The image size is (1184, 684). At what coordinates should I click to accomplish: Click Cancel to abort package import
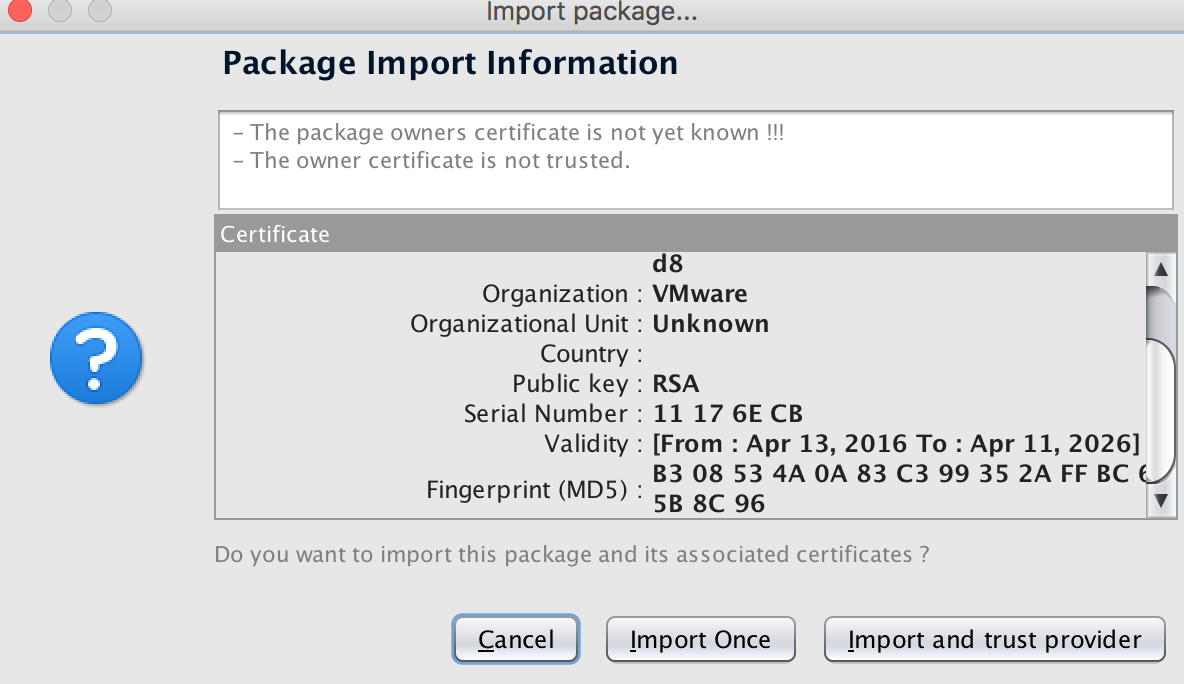pyautogui.click(x=516, y=640)
